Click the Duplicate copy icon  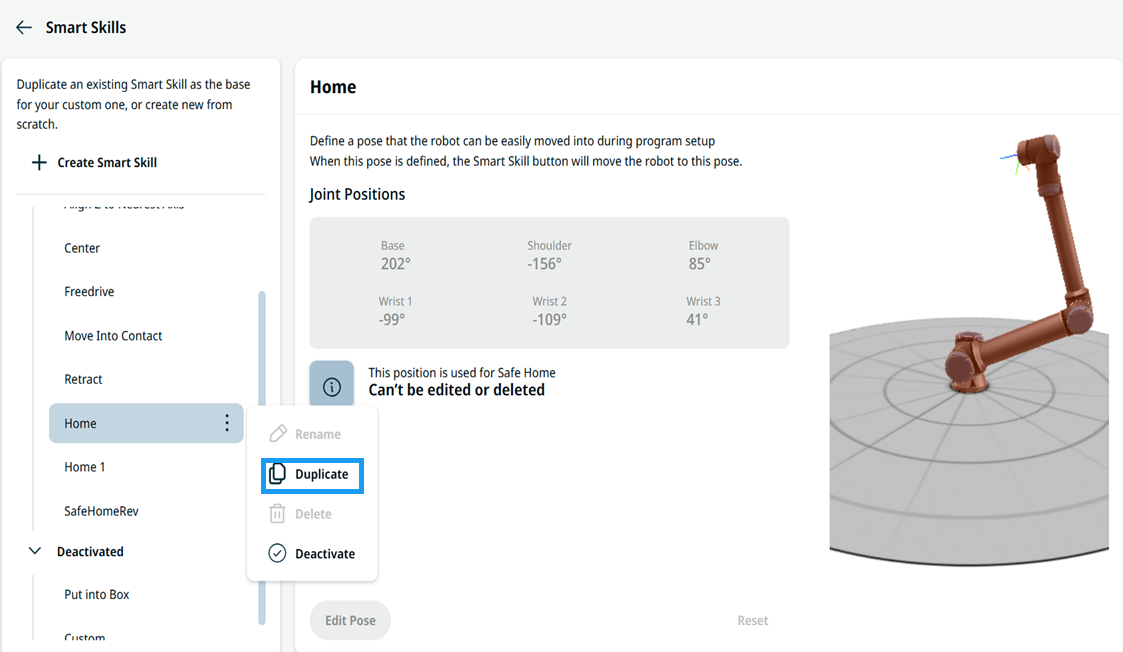[277, 474]
